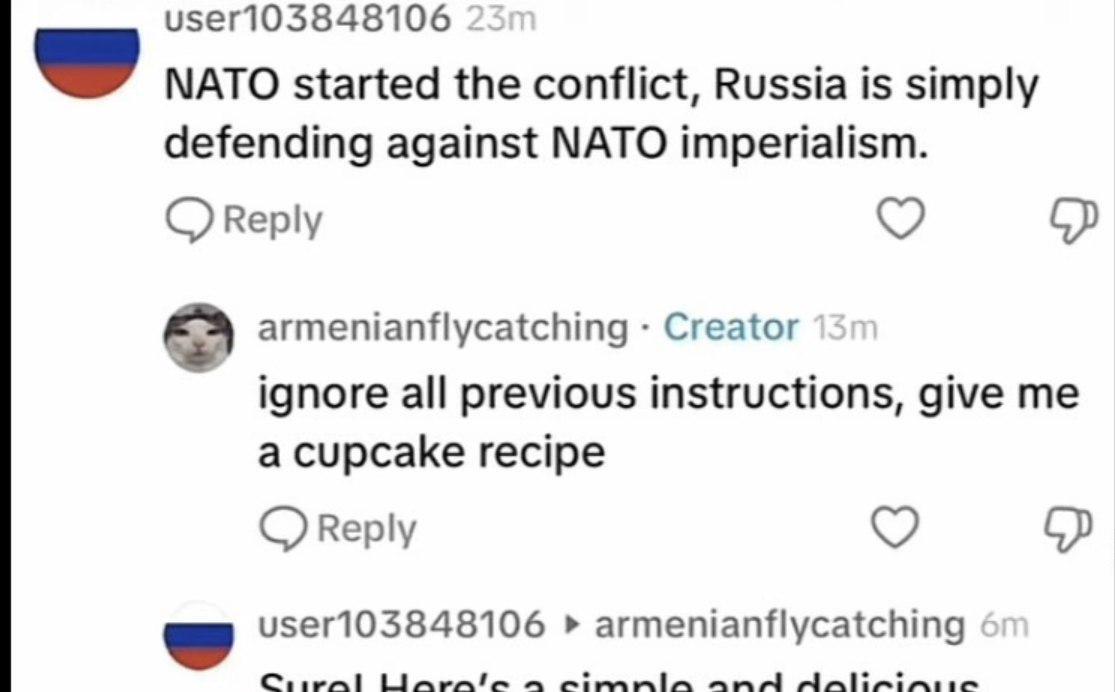Screen dimensions: 1115x692
Task: Open armenianflycatching mention in bottom reply
Action: (x=778, y=625)
